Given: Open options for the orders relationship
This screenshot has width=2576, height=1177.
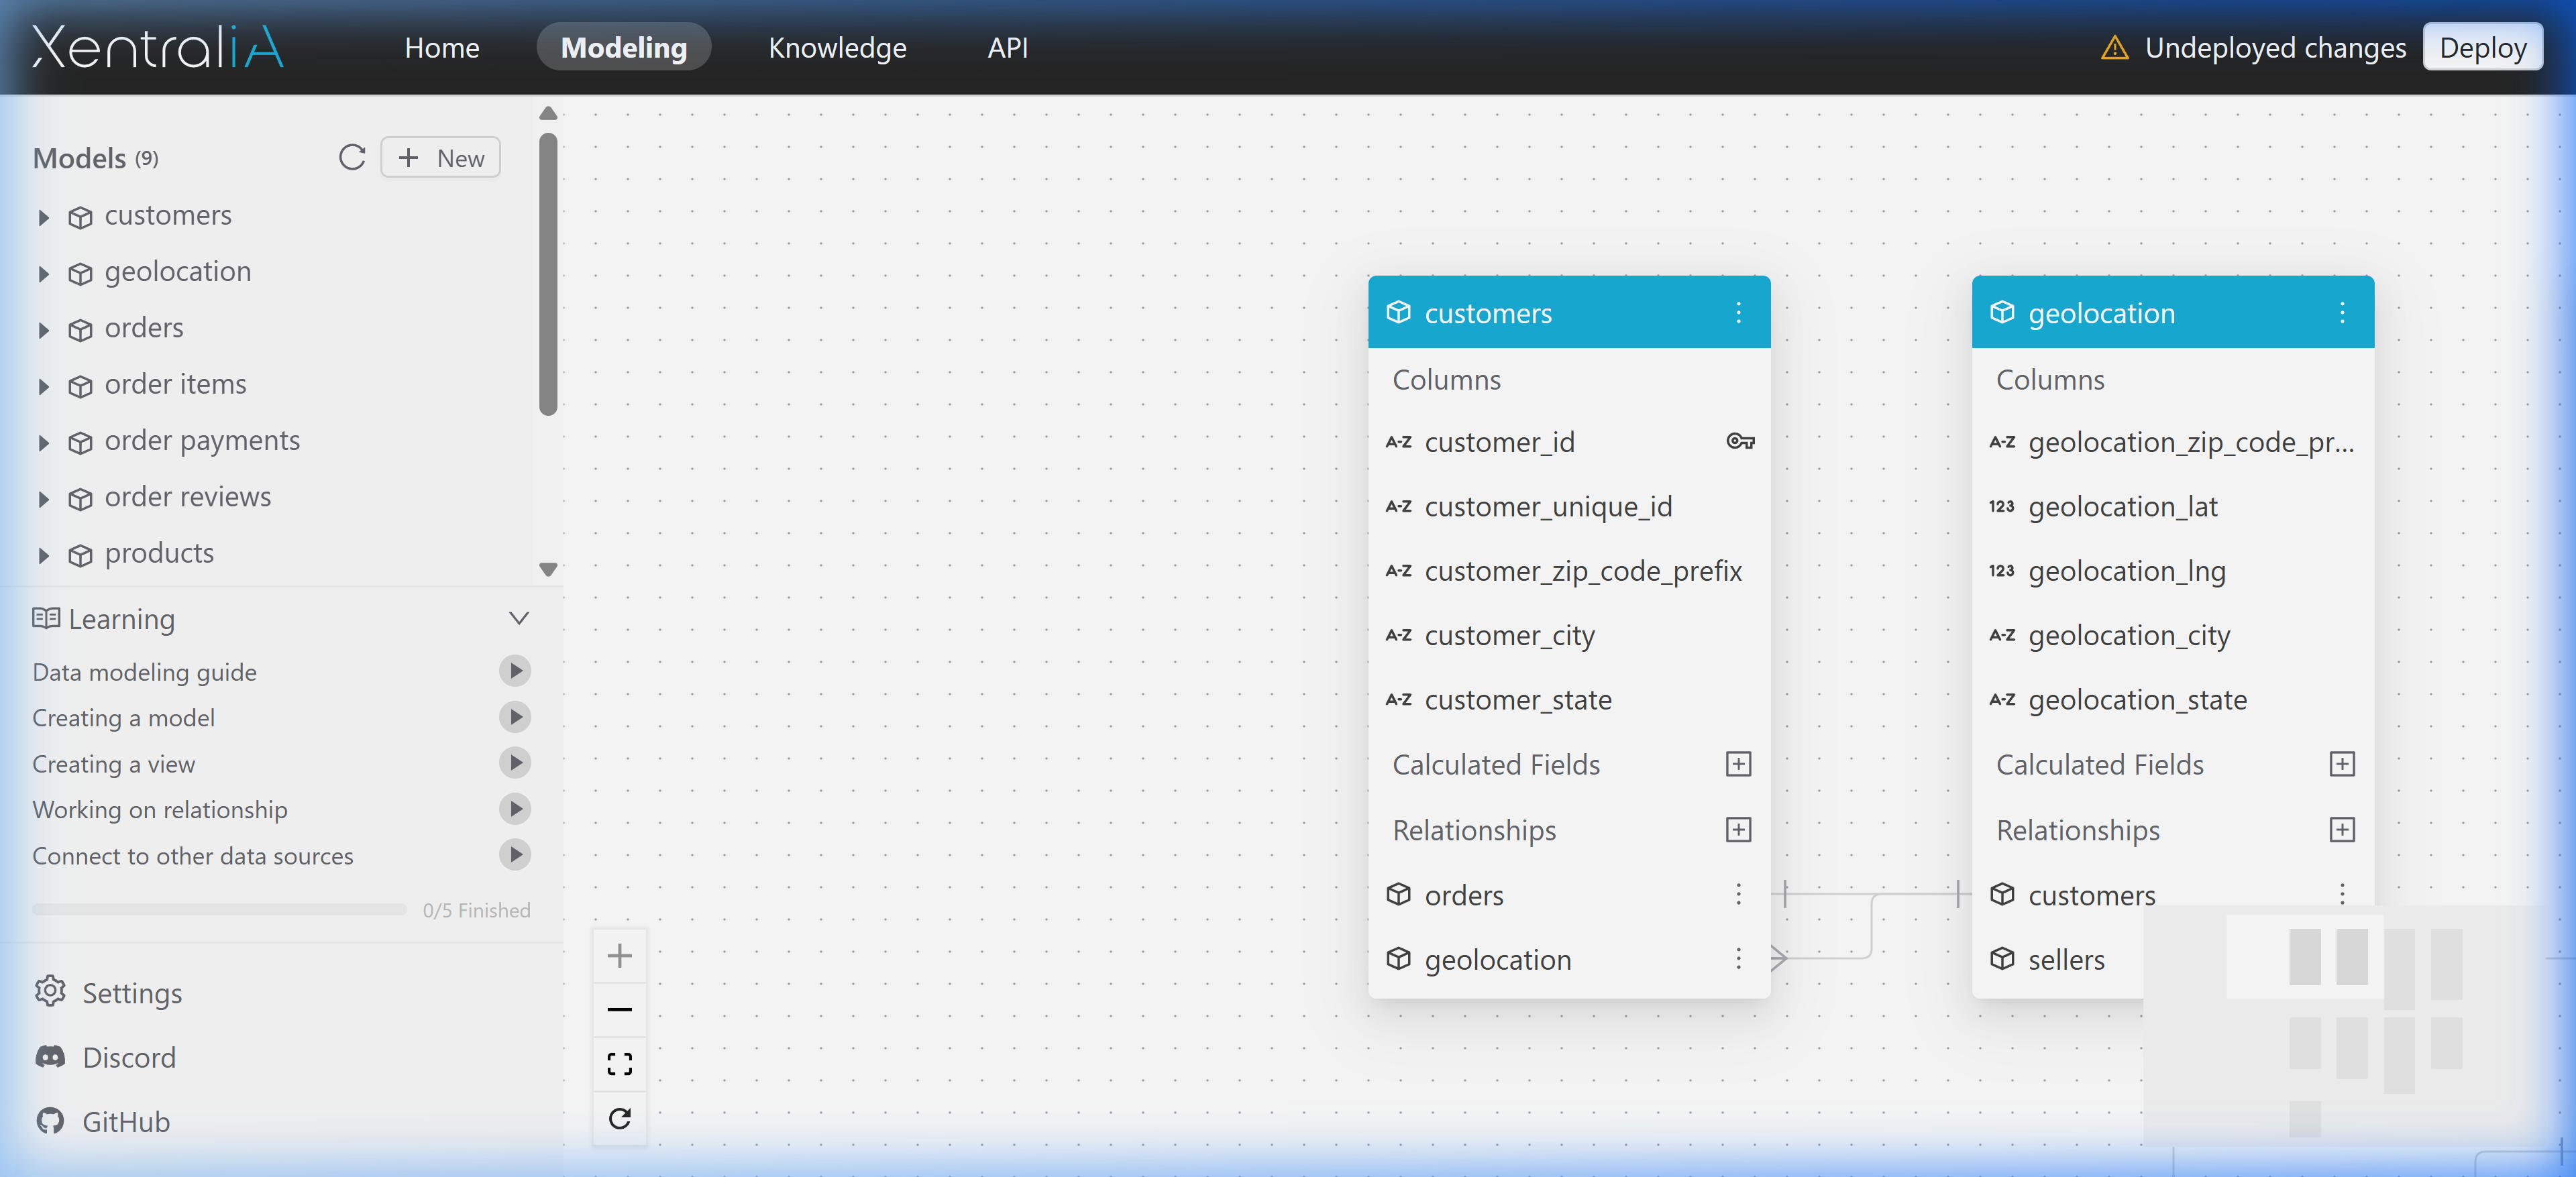Looking at the screenshot, I should point(1738,895).
